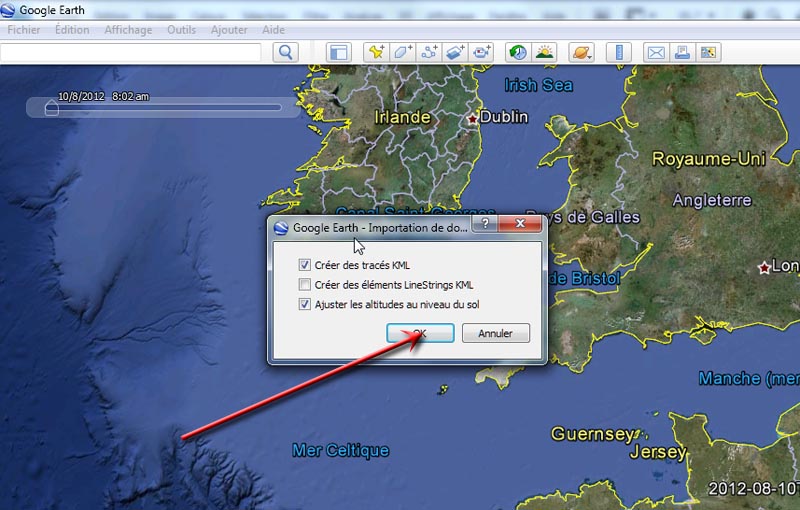The image size is (800, 510).
Task: Click the Royaume-Uni map label
Action: coord(709,159)
